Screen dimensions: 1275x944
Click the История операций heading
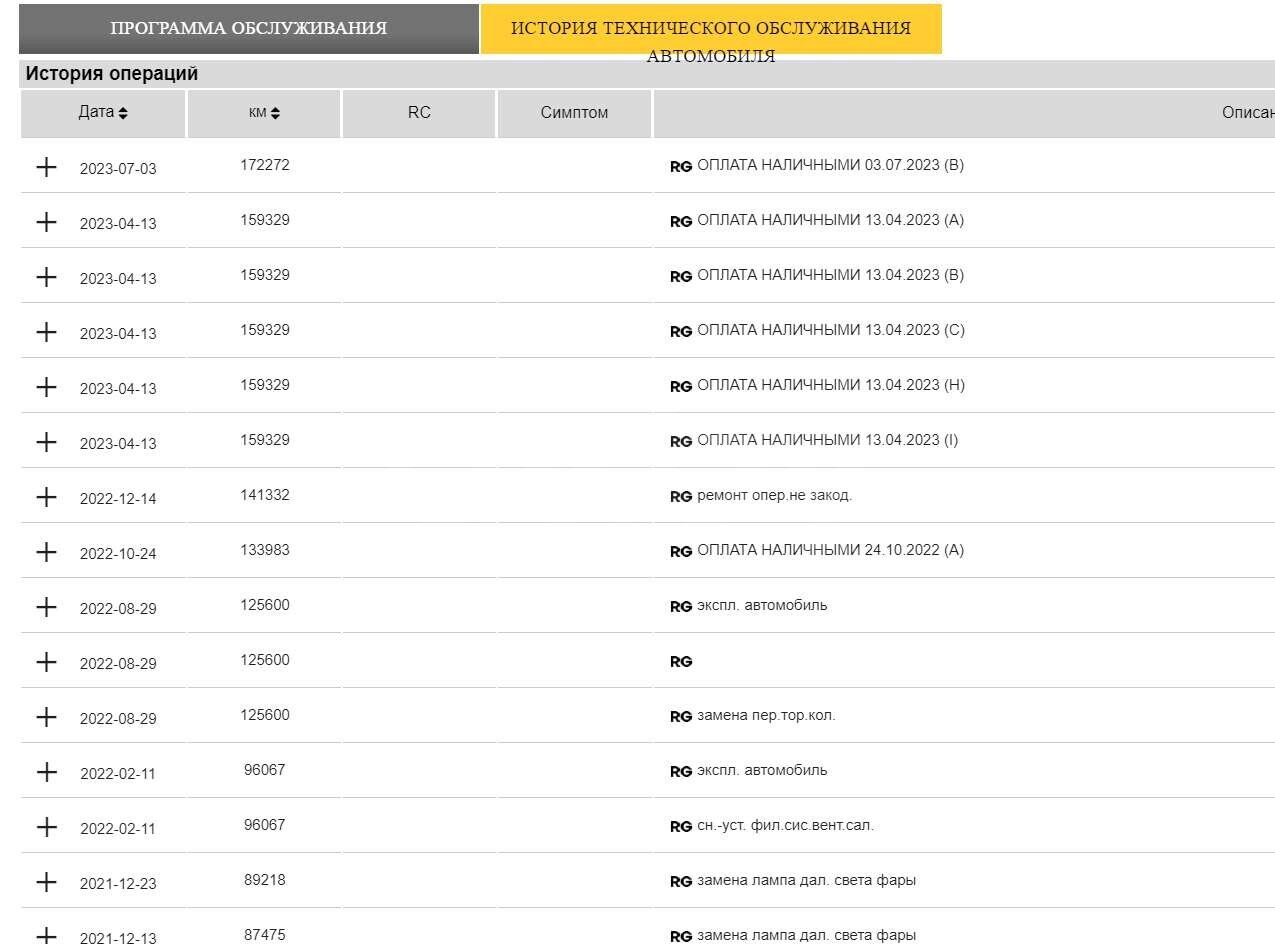112,74
